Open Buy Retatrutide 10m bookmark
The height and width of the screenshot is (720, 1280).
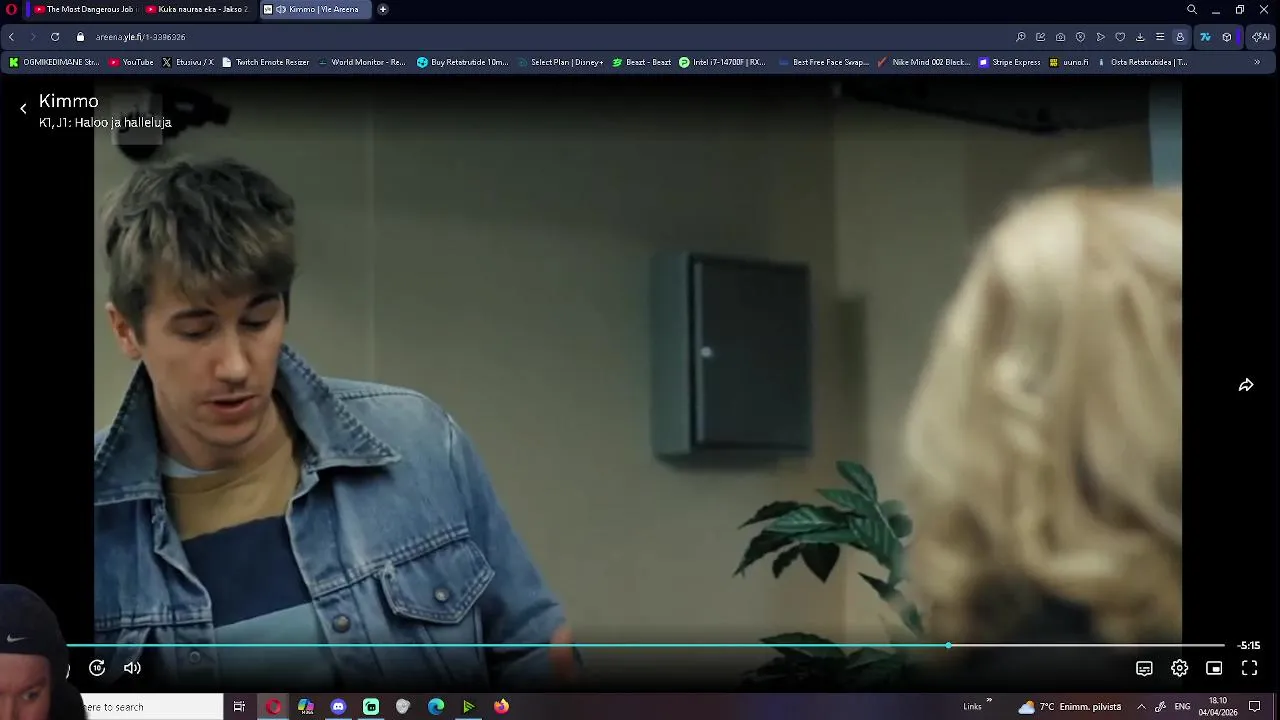(x=463, y=62)
